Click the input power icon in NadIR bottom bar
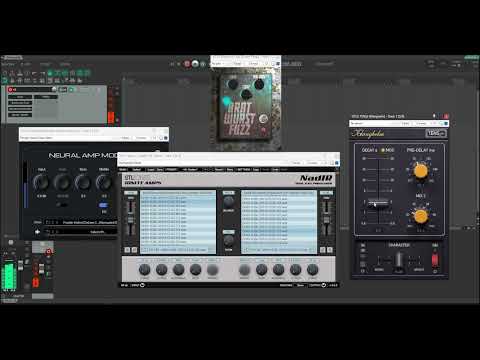Image resolution: width=480 pixels, height=360 pixels. (143, 285)
